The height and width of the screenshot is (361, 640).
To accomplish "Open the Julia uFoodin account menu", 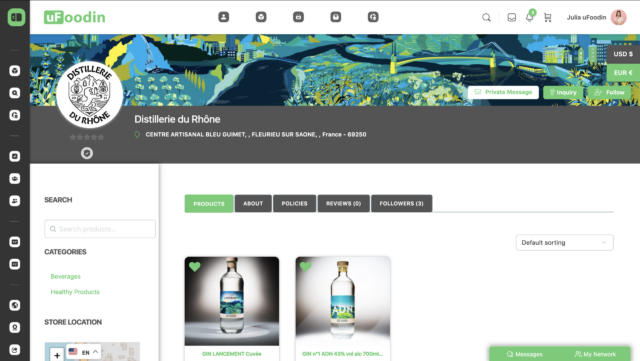I will tap(586, 18).
